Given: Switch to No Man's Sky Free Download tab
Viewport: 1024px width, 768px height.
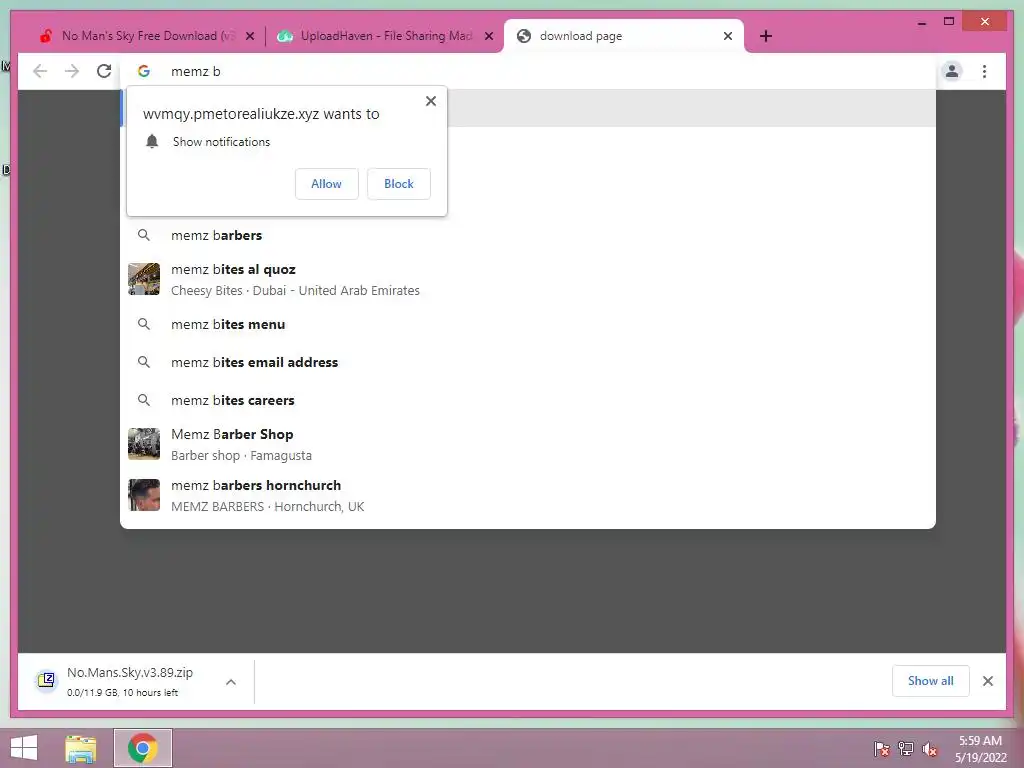Looking at the screenshot, I should pos(146,36).
